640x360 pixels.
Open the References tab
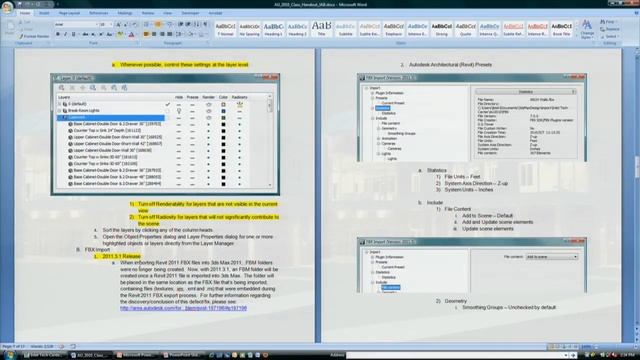pos(98,13)
